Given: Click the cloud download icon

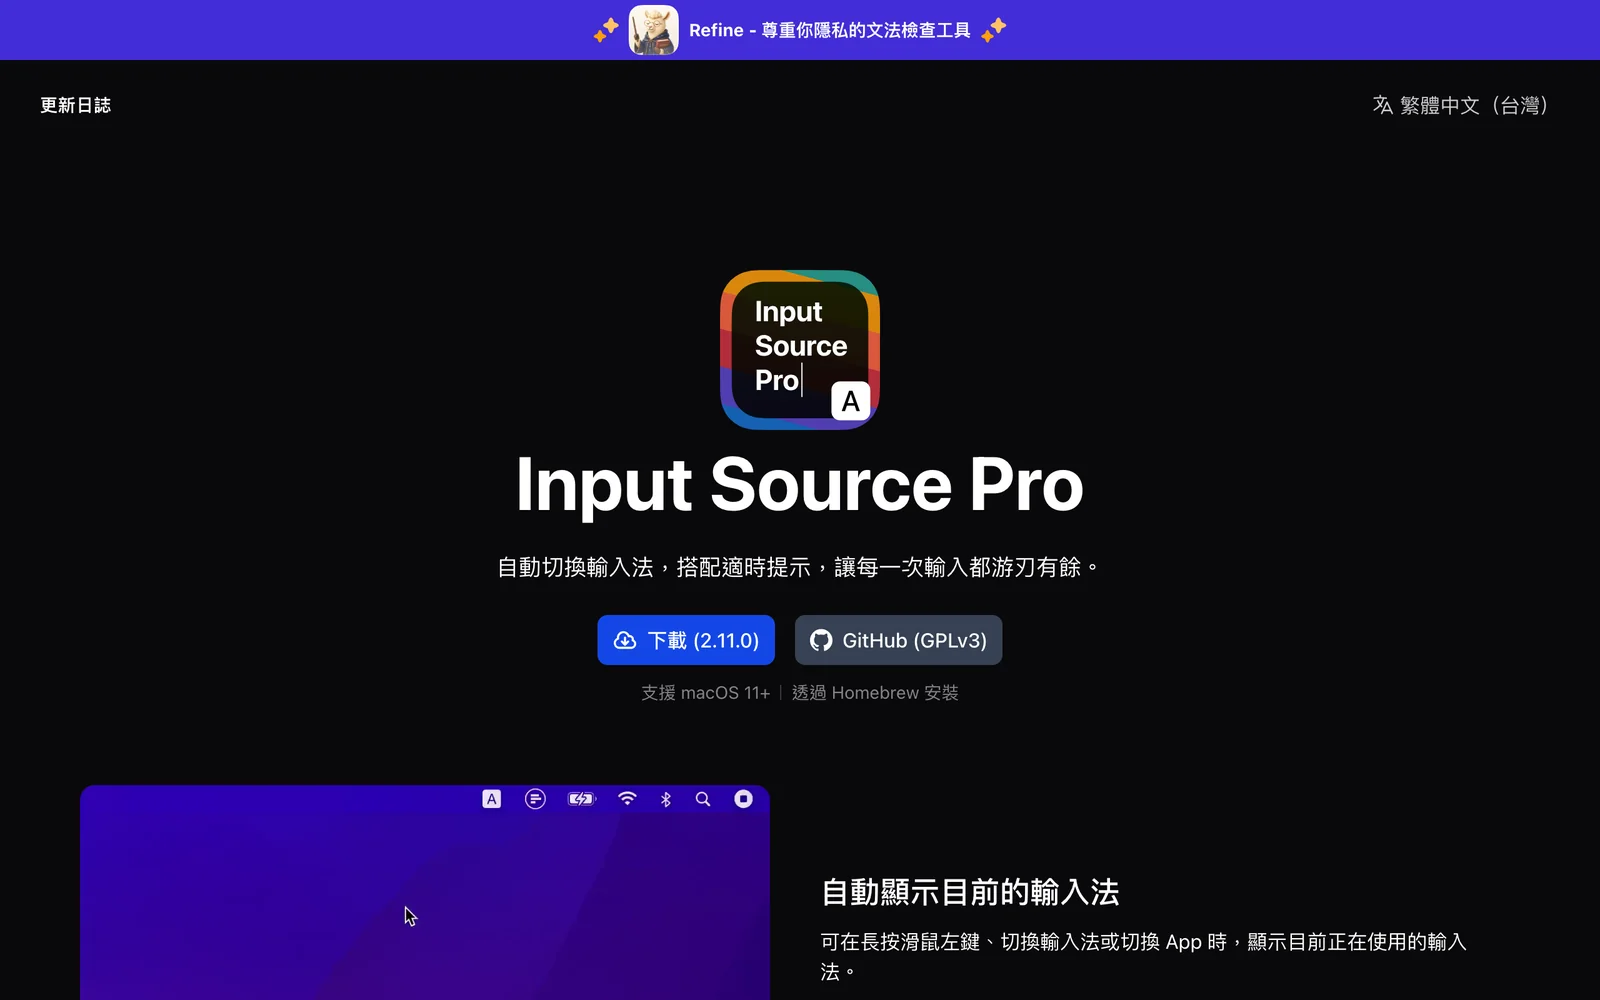Looking at the screenshot, I should coord(625,640).
